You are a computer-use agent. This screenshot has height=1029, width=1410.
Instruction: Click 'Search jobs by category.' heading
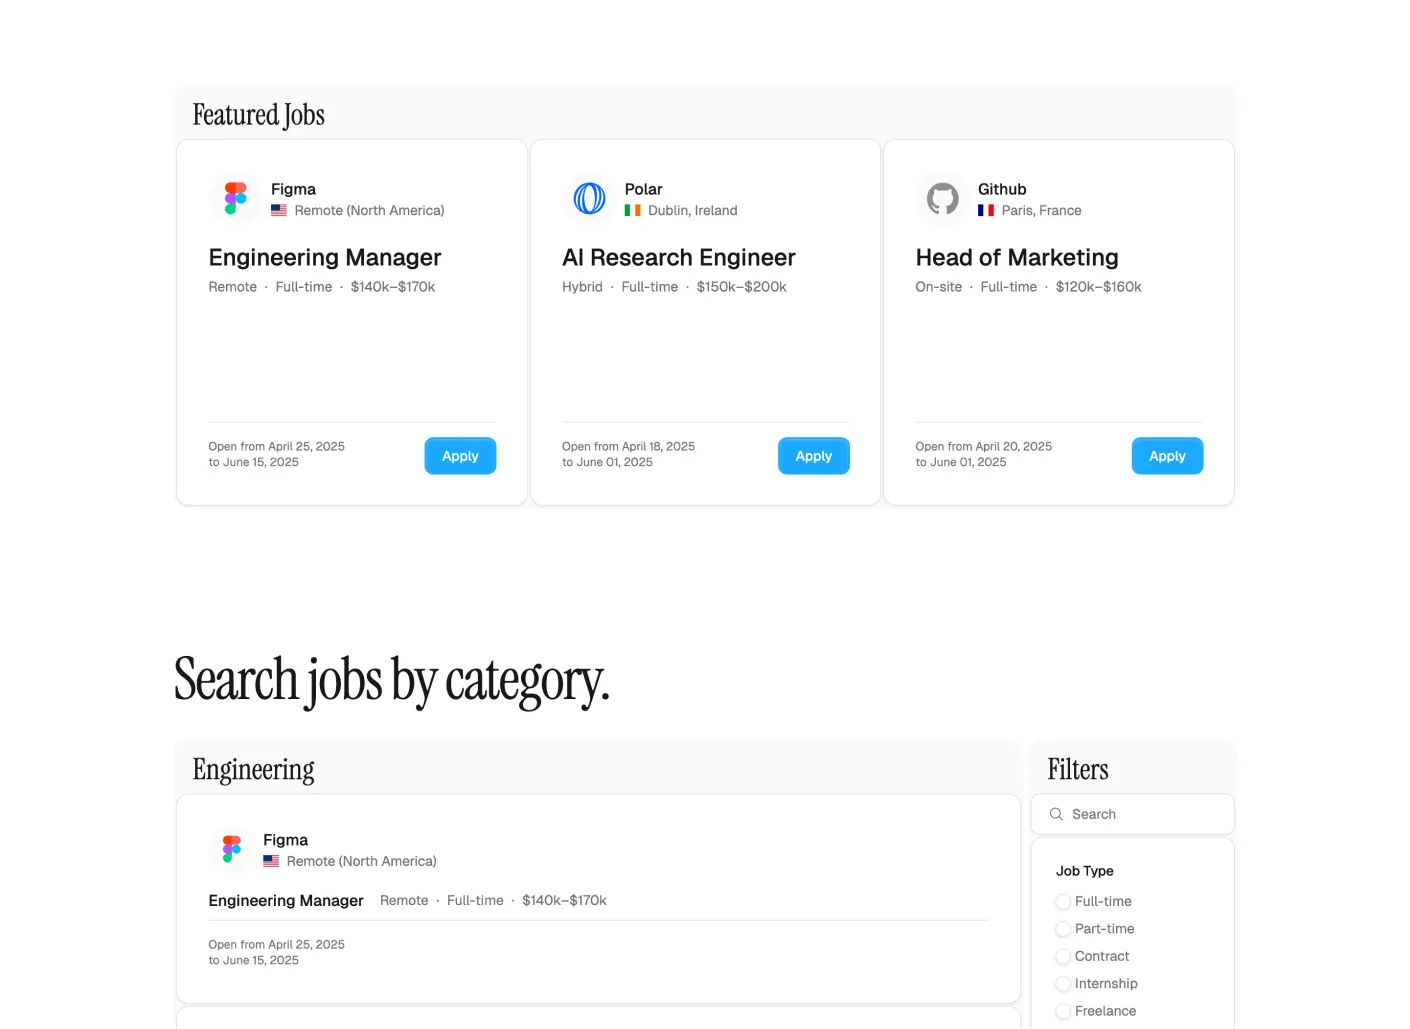tap(392, 681)
